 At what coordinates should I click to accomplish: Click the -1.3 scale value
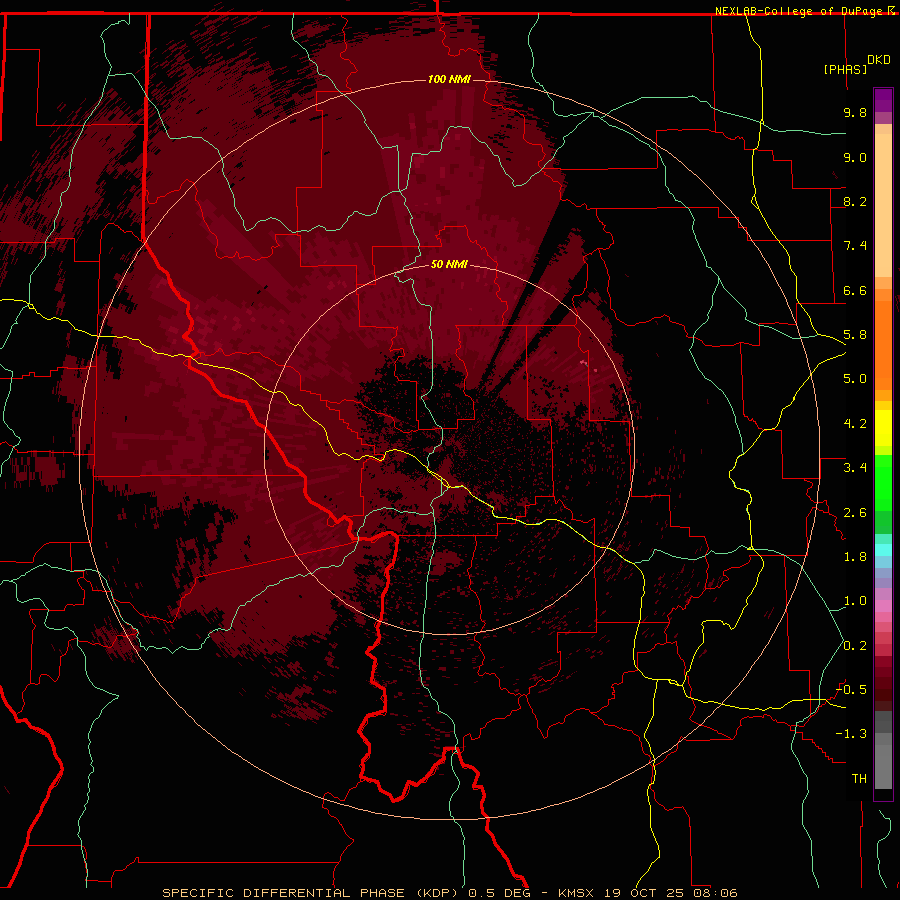tap(851, 734)
